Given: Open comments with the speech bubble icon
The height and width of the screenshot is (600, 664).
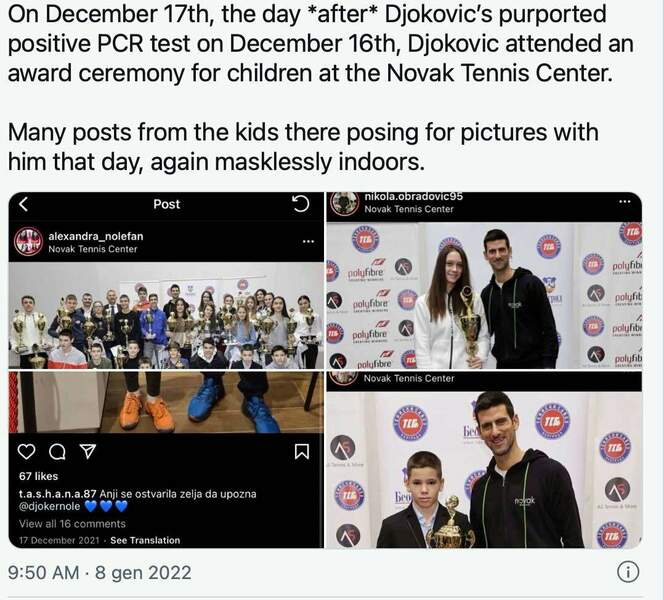Looking at the screenshot, I should point(57,452).
